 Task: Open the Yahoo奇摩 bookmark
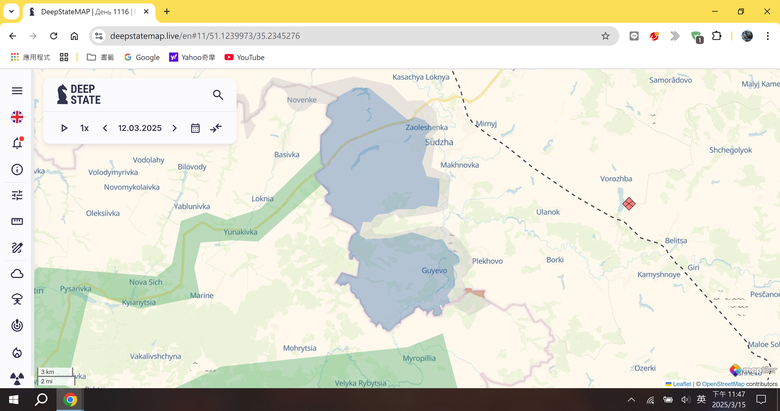coord(192,57)
